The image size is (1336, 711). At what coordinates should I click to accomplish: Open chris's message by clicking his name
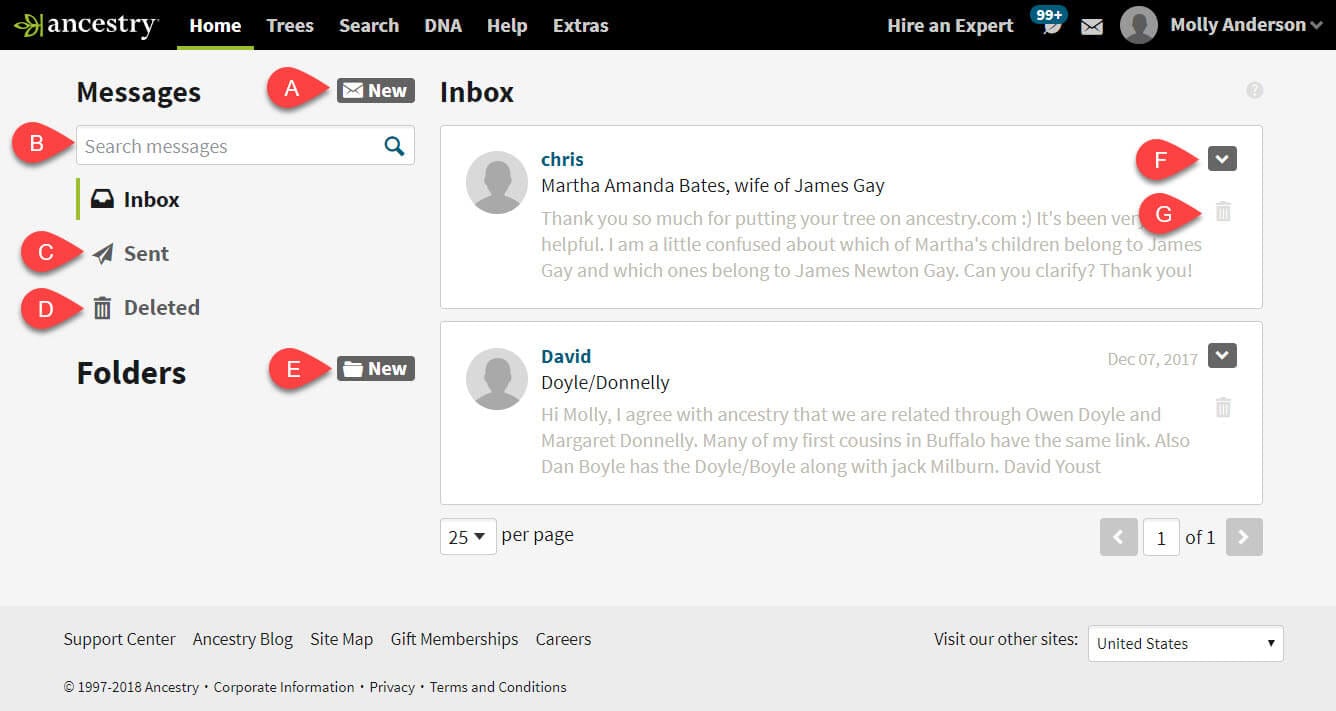pos(562,159)
